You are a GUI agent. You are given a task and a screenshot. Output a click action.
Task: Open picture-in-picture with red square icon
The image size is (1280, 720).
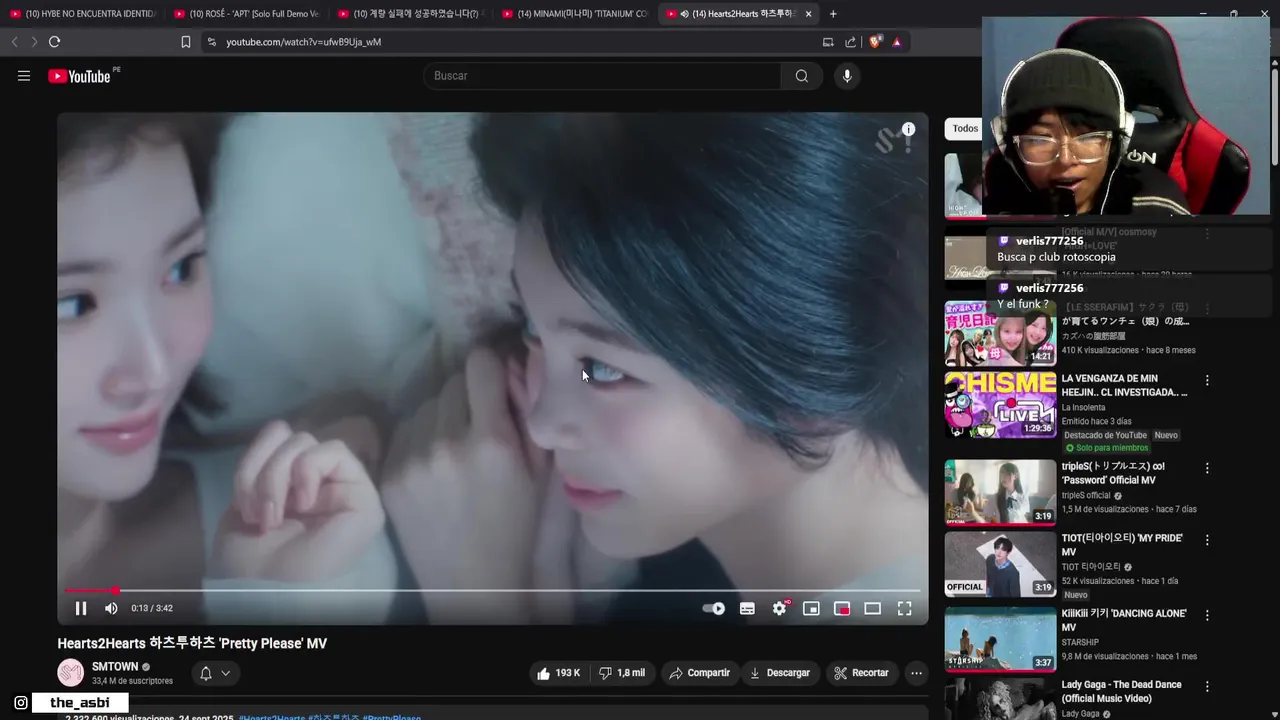(x=842, y=608)
